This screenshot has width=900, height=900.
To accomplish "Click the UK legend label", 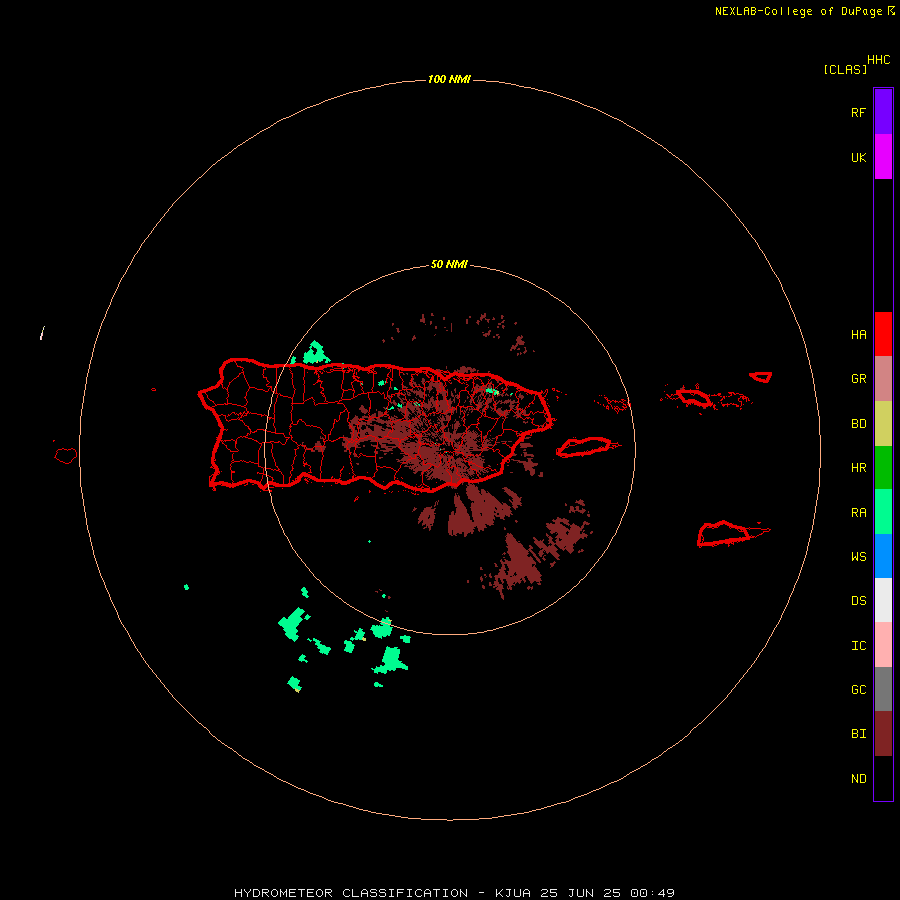I will point(858,157).
